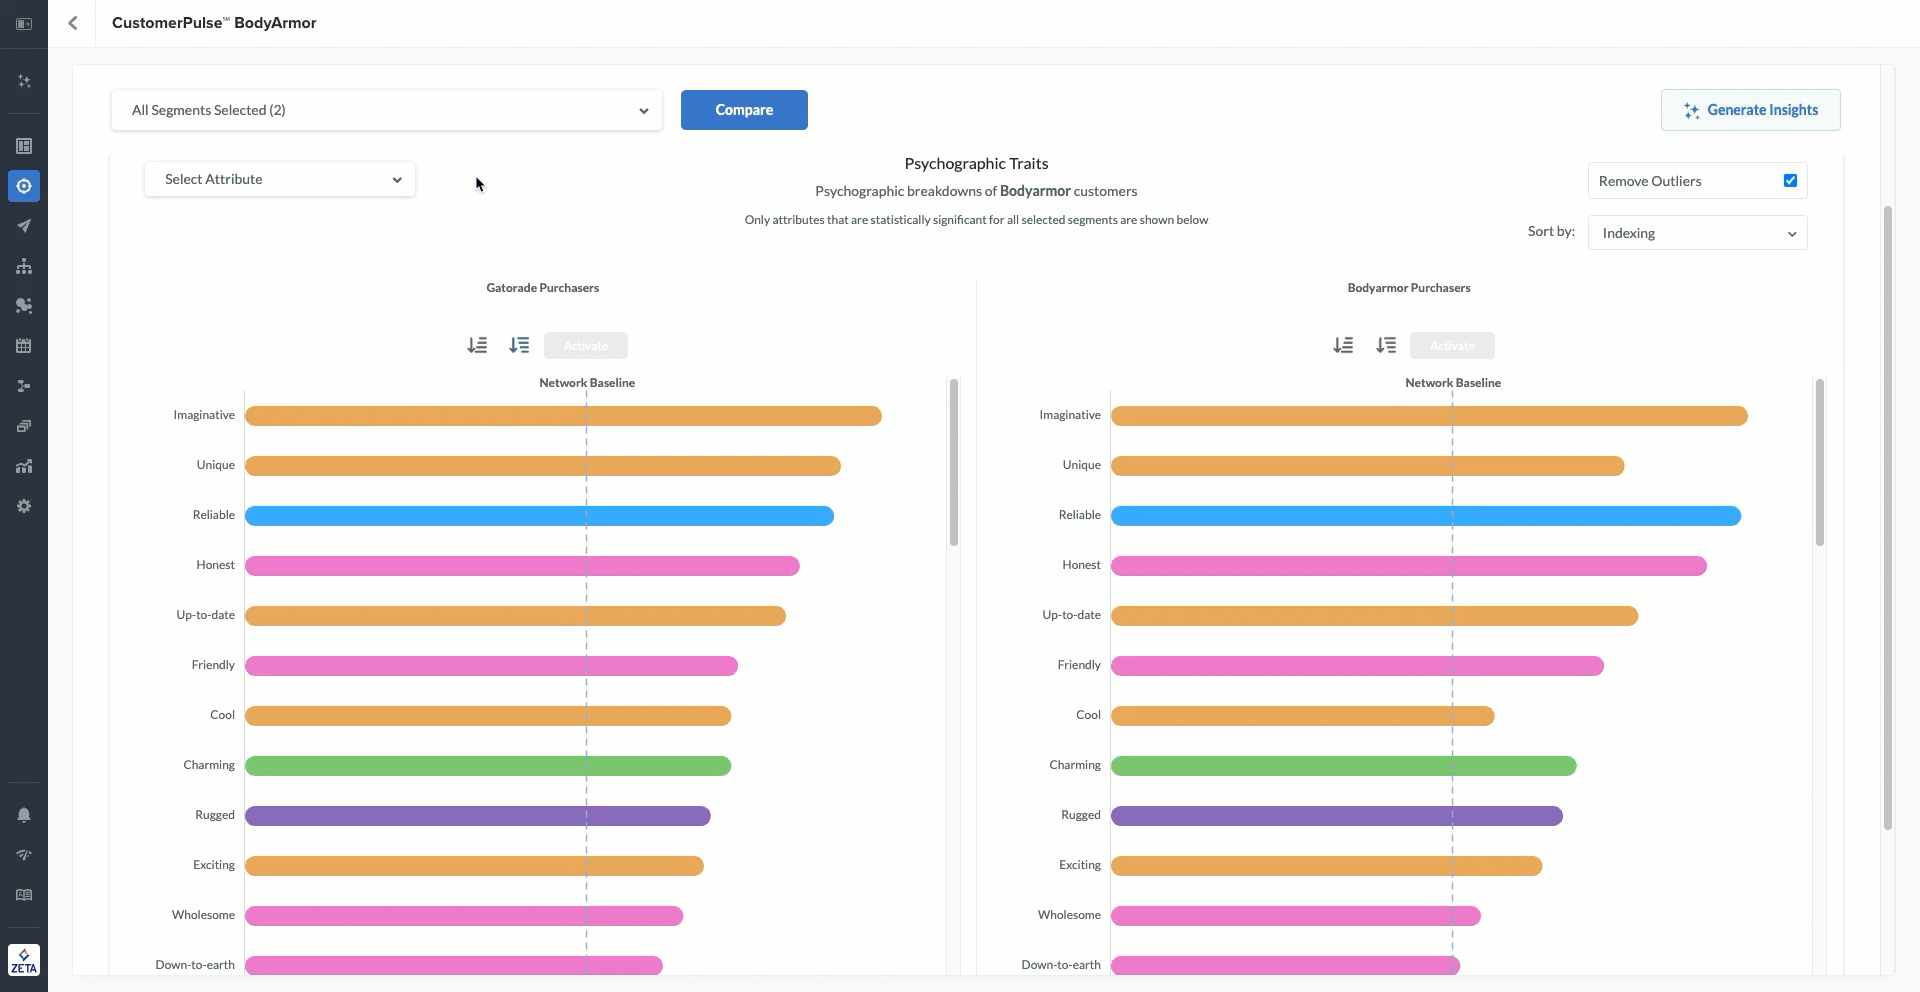Screen dimensions: 1920x992
Task: Toggle the sidebar panel icon at top
Action: [24, 23]
